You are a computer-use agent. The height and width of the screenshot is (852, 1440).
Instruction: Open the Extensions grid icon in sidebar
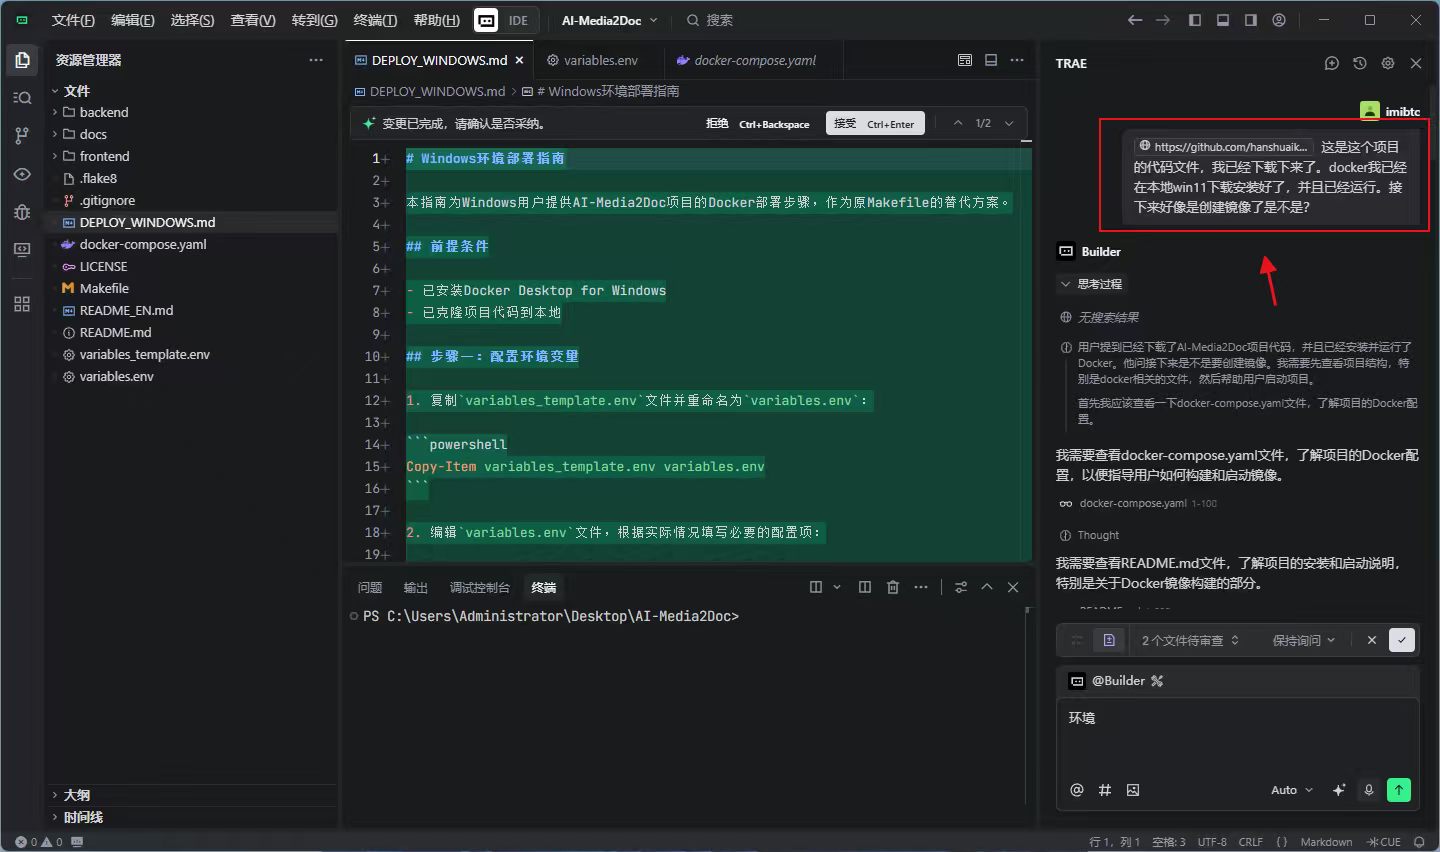[22, 304]
